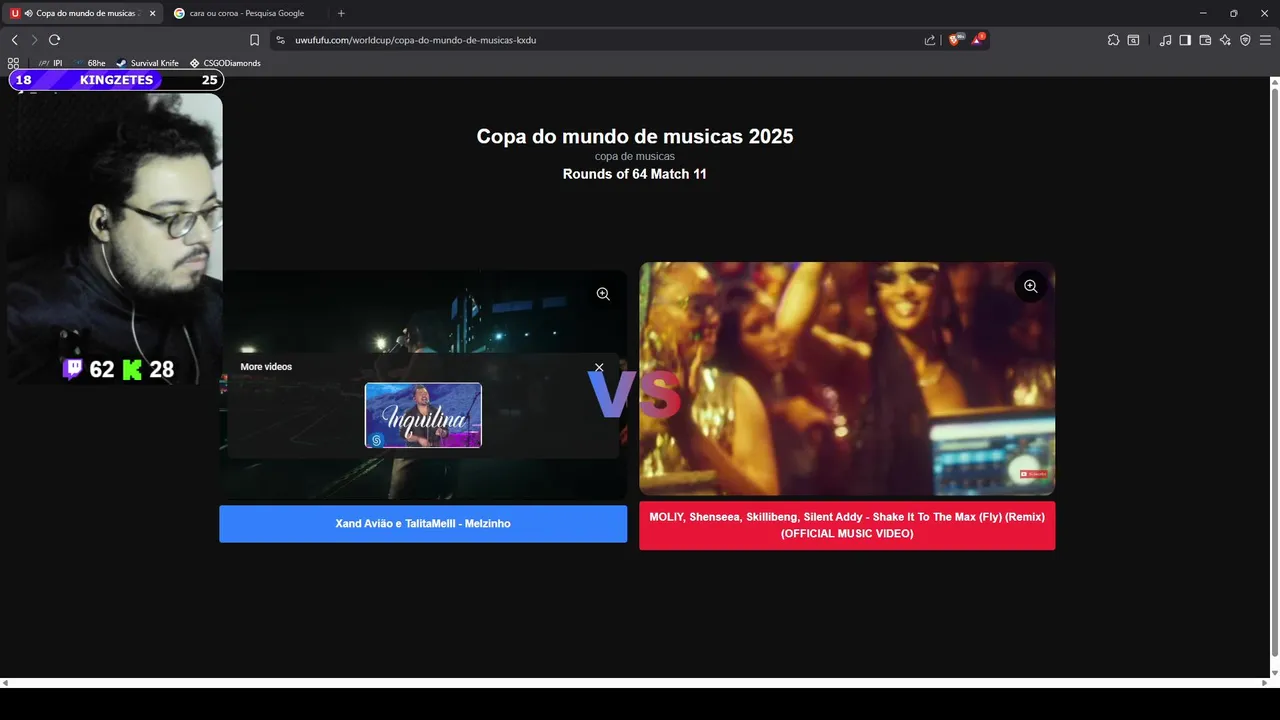This screenshot has width=1280, height=720.
Task: Click the 'More videos' label
Action: (x=266, y=367)
